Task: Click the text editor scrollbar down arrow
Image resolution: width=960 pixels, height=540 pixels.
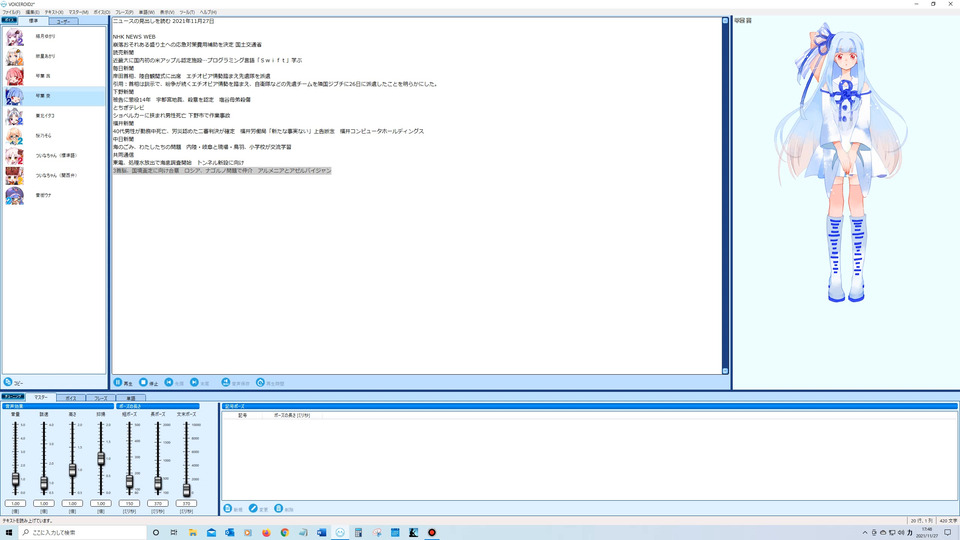Action: 725,370
